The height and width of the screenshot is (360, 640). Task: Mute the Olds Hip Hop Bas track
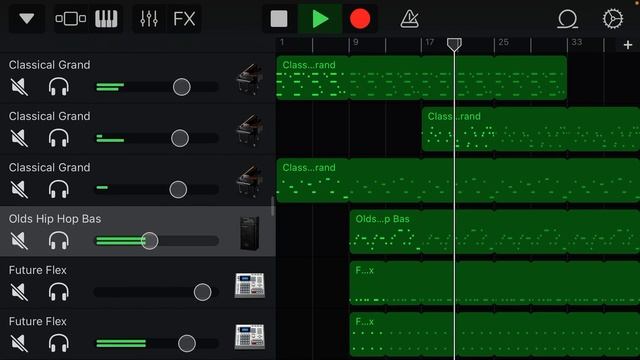point(19,241)
